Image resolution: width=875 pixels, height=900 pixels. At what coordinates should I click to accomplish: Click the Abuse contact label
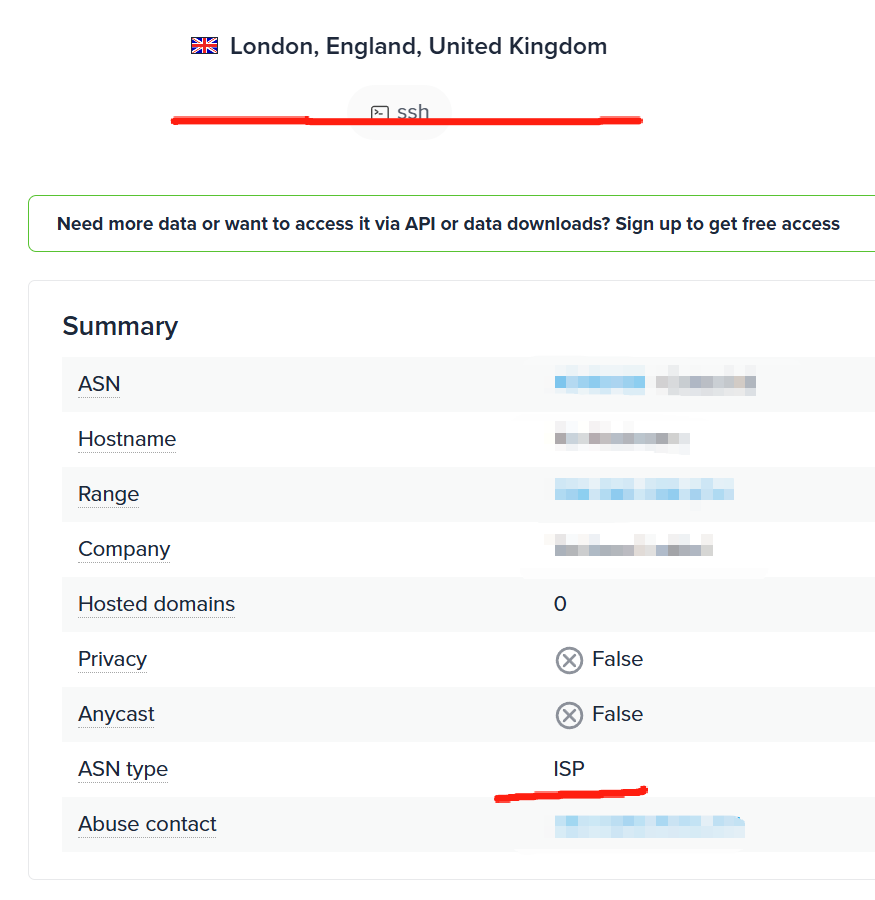(x=147, y=824)
